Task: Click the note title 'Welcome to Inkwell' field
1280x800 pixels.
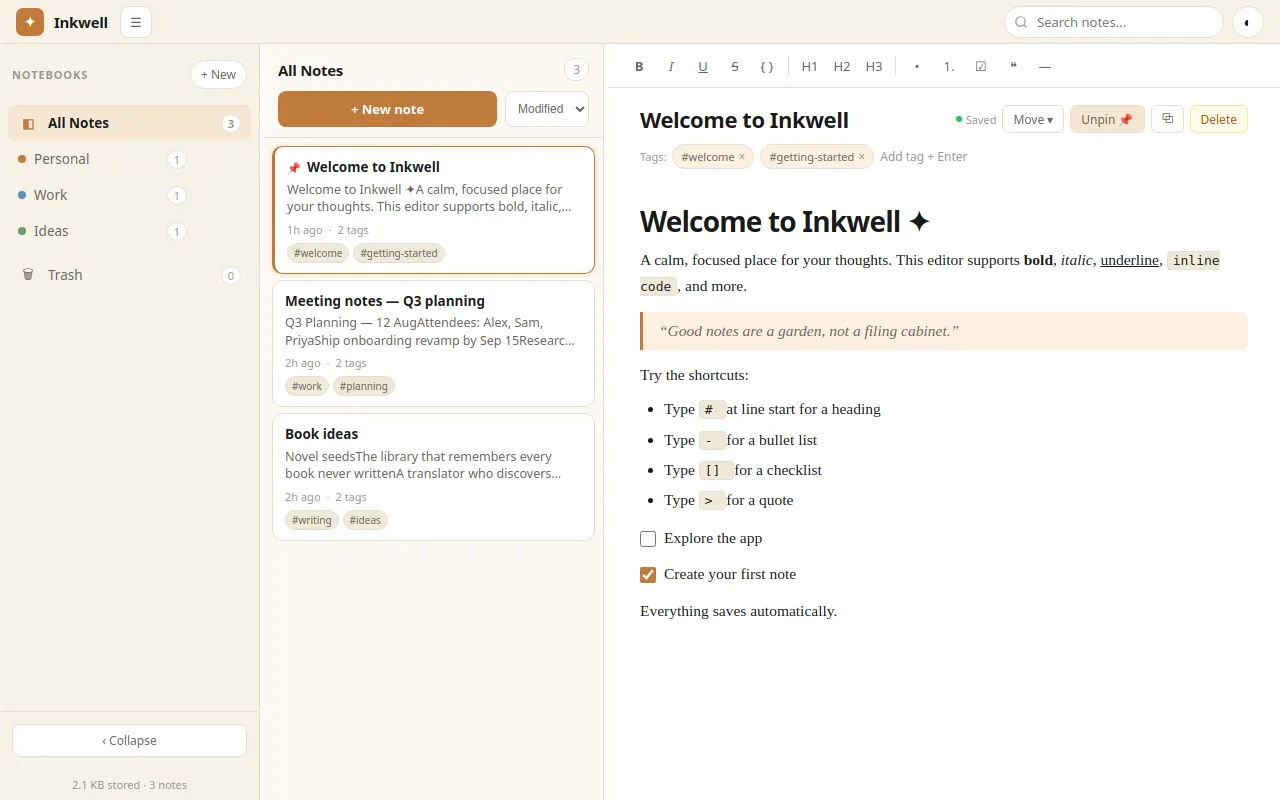Action: (790, 120)
